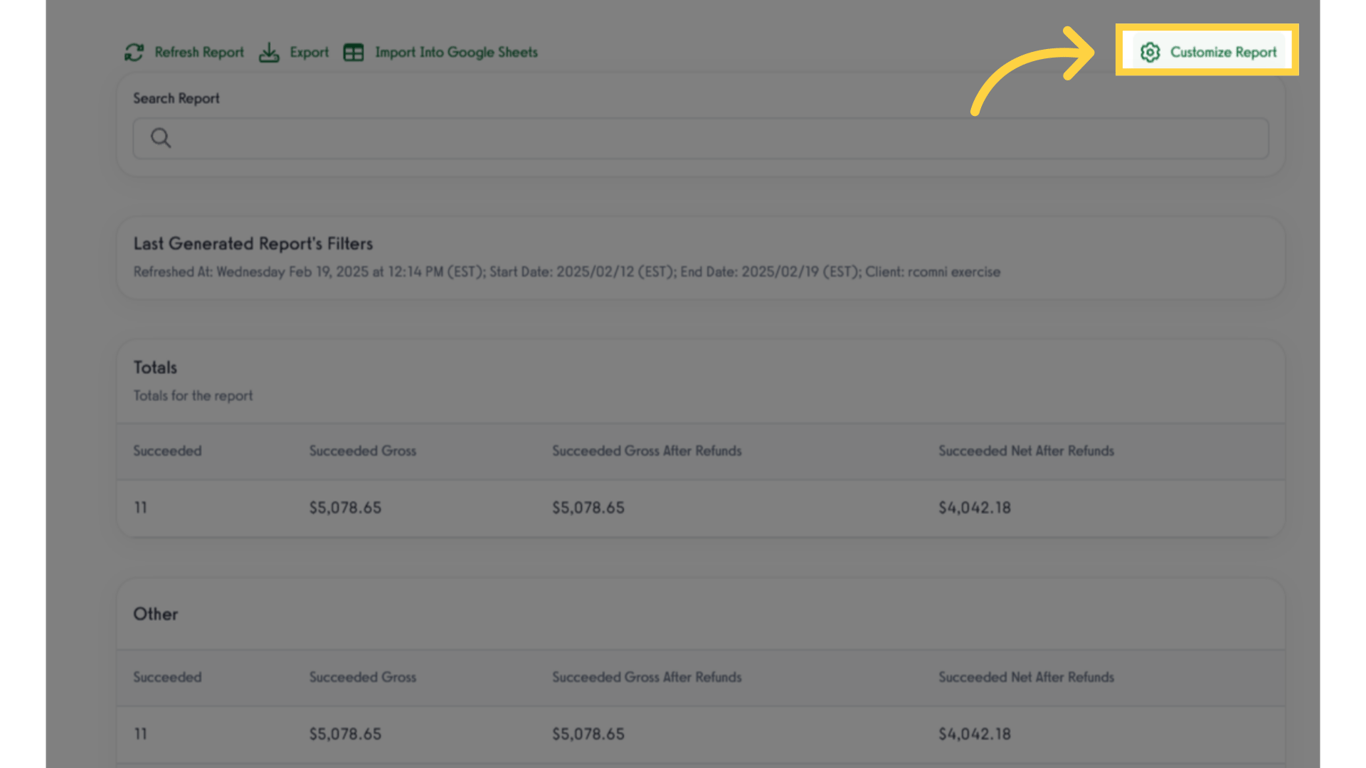The width and height of the screenshot is (1366, 768).
Task: Click the Export text link
Action: point(309,52)
